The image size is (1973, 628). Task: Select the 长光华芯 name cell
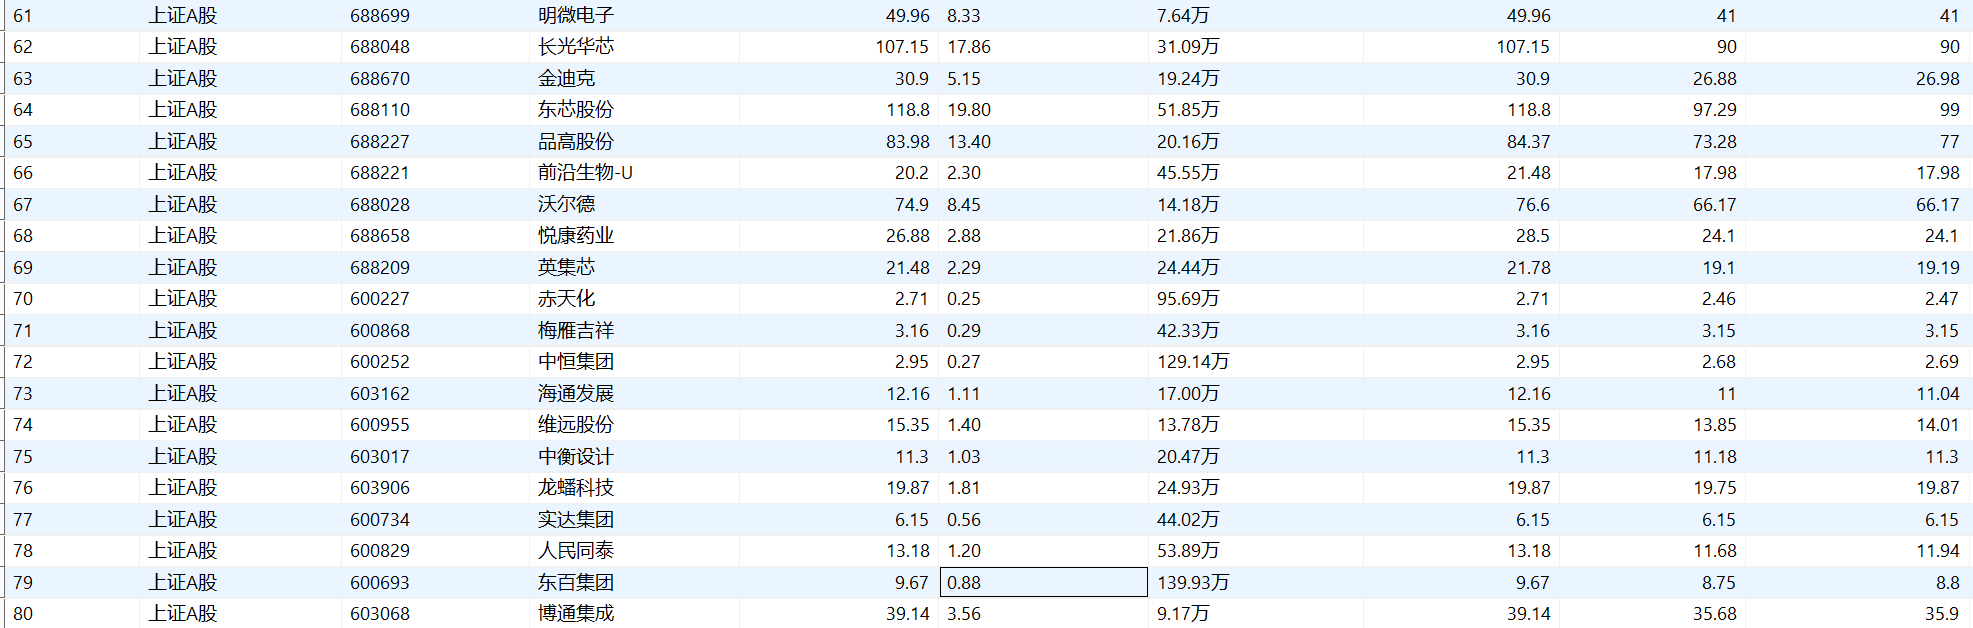pos(576,47)
